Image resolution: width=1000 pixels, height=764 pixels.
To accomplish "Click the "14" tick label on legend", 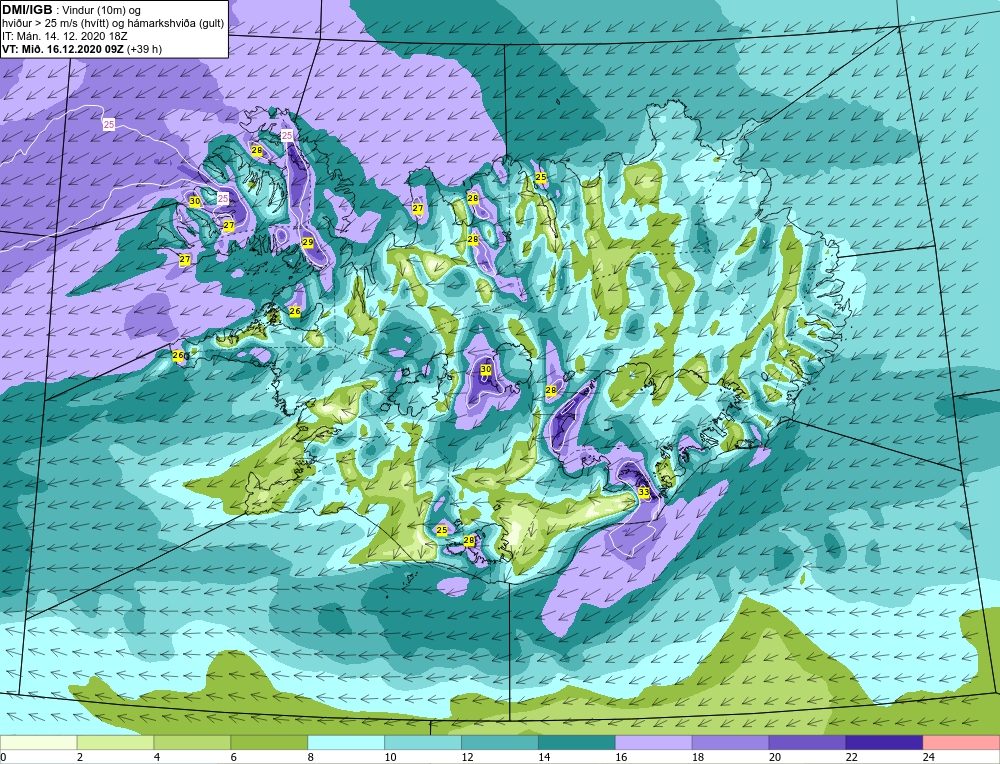I will [x=544, y=757].
